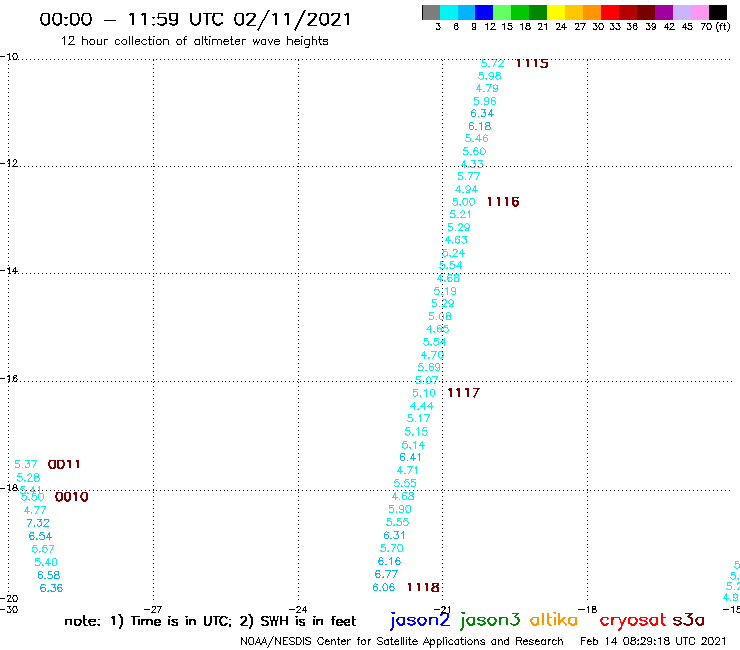
Task: Select the lavender 45 ft legend swatch
Action: click(681, 12)
